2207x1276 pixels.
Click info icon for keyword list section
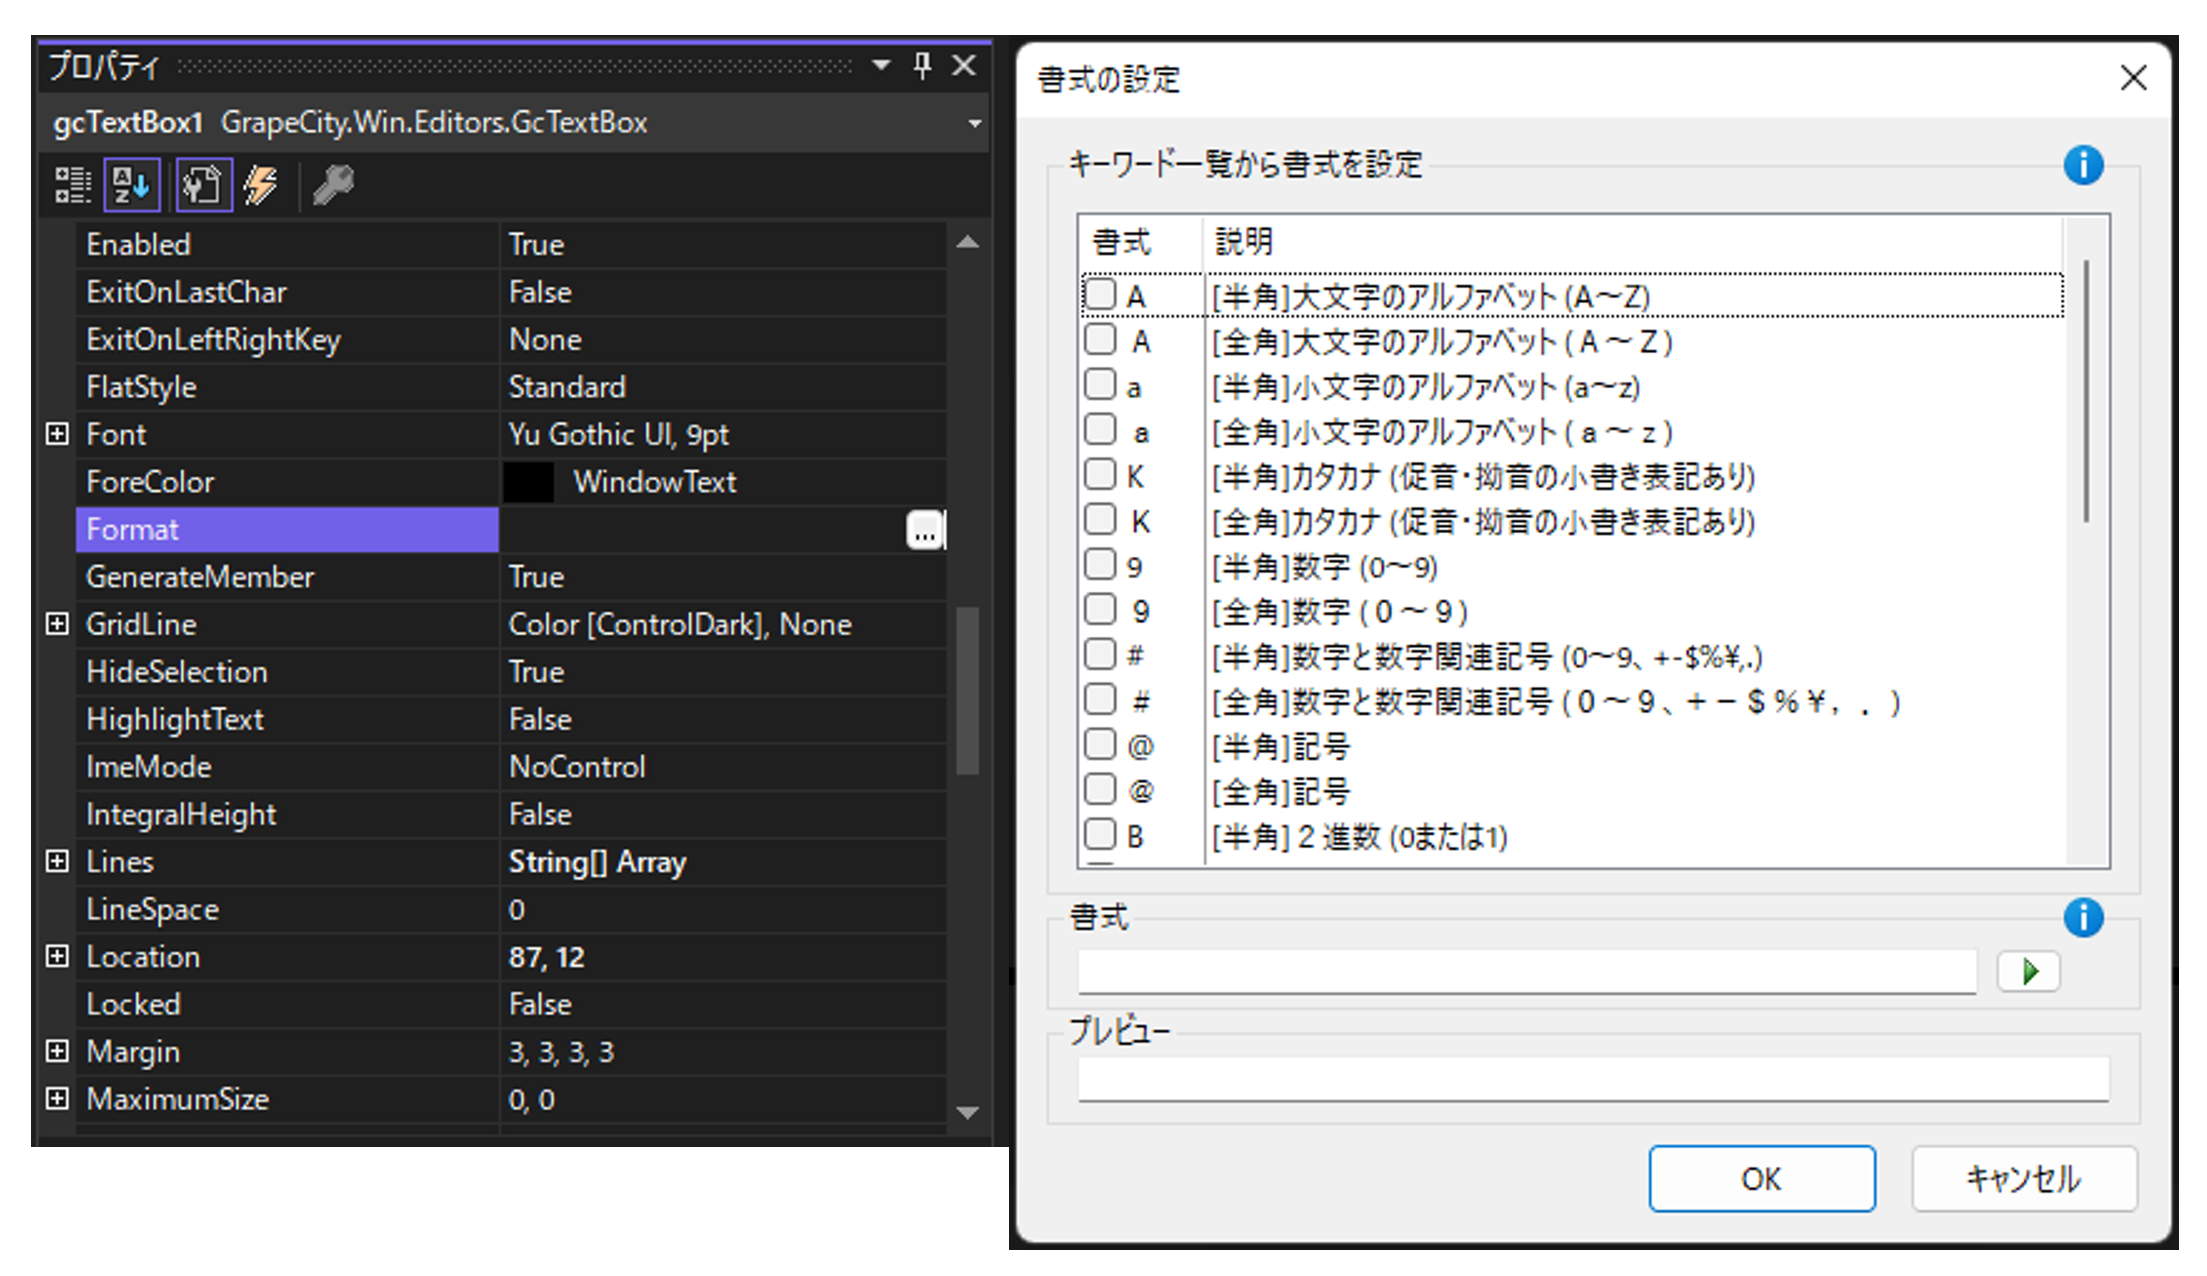pos(2083,165)
